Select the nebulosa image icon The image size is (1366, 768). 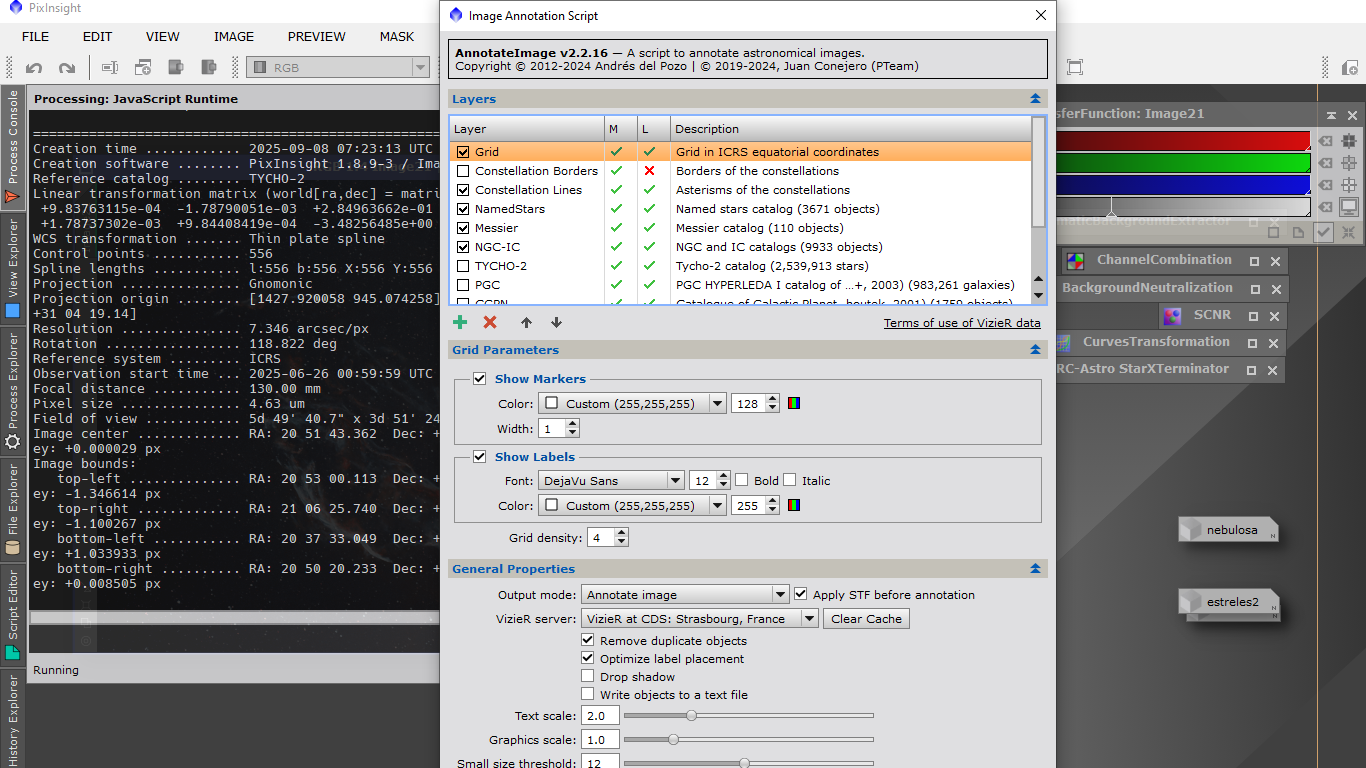coord(1229,530)
